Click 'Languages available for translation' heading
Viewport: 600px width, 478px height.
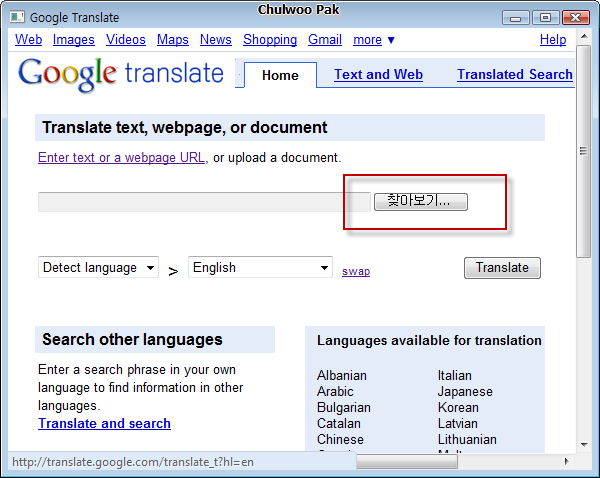429,340
